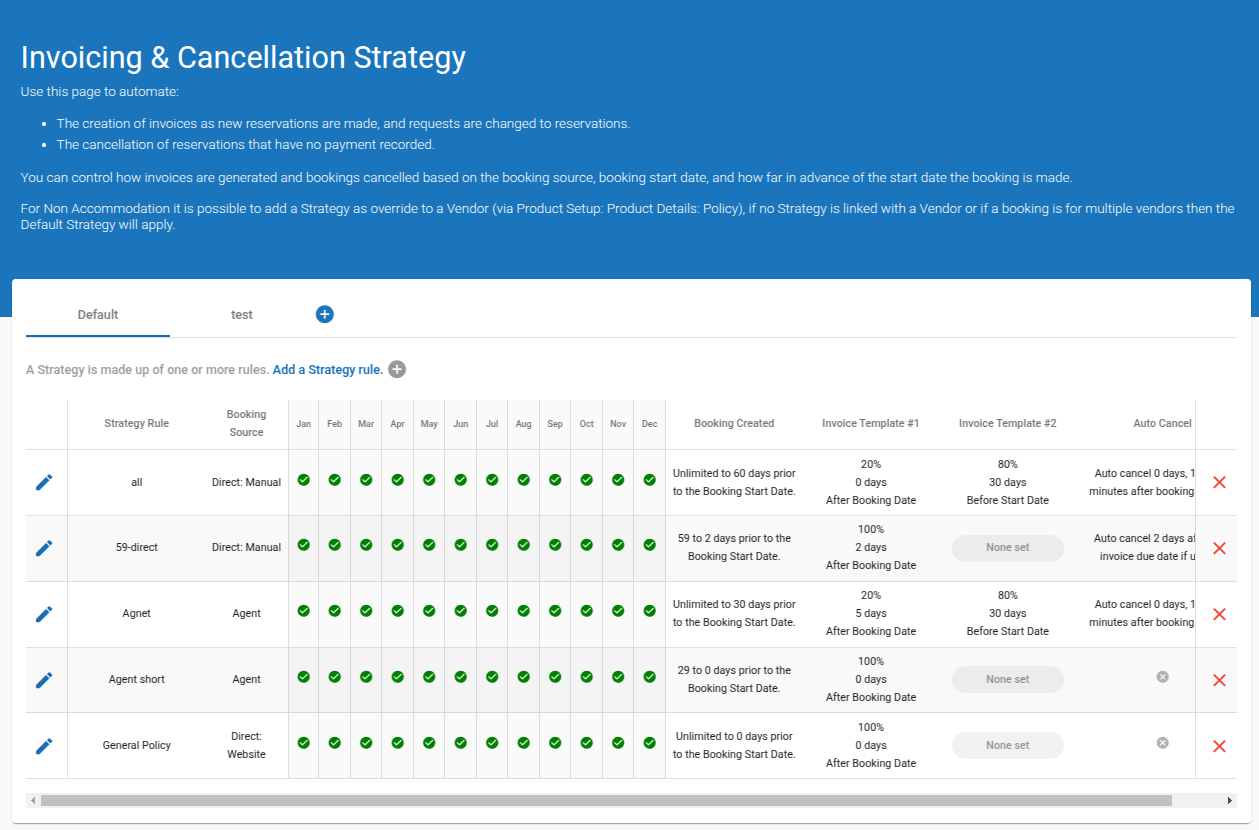The image size is (1259, 830).
Task: Edit the Agent short rule via pencil icon
Action: (x=44, y=680)
